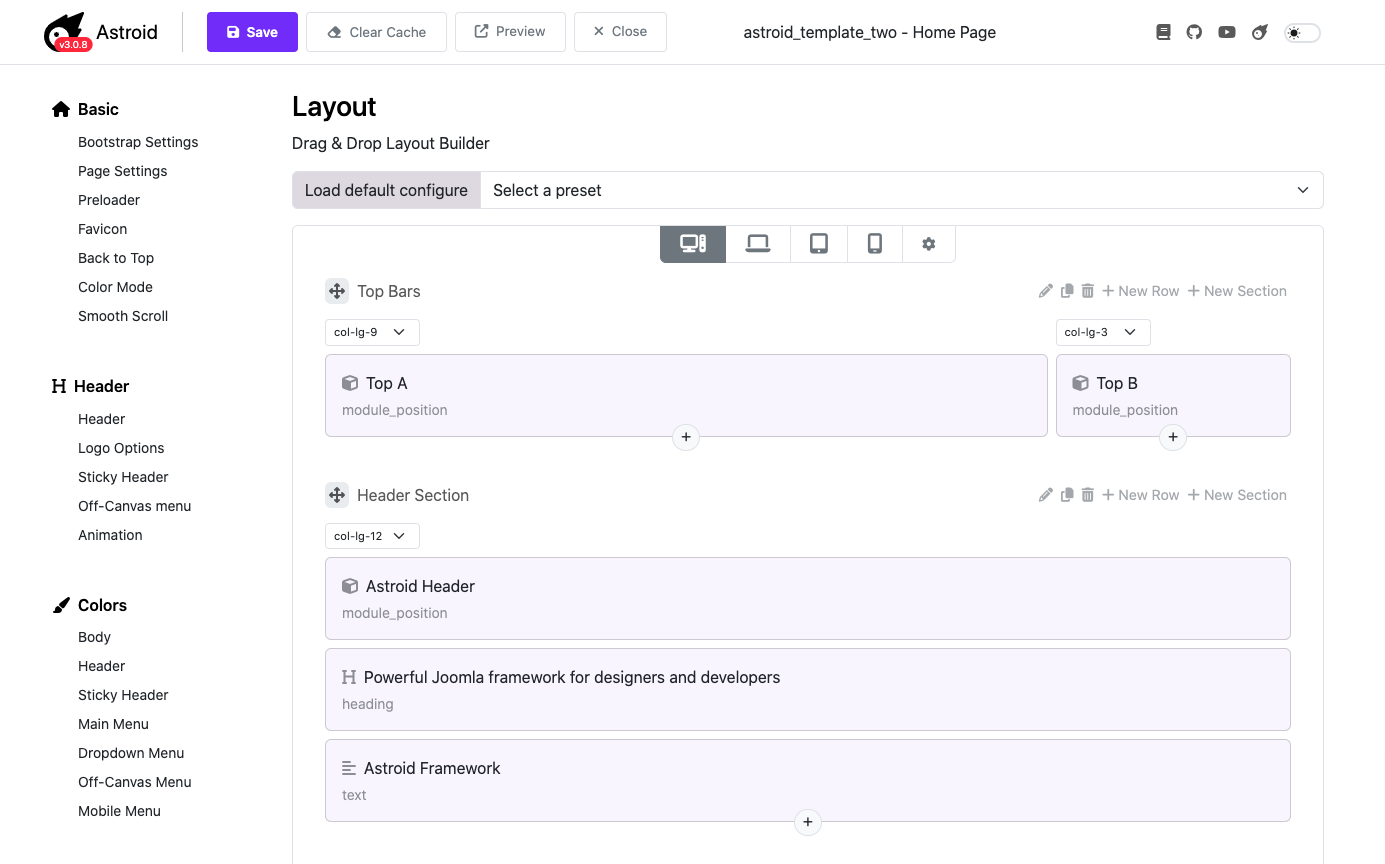The width and height of the screenshot is (1385, 864).
Task: Add New Row in Header Section
Action: [1141, 495]
